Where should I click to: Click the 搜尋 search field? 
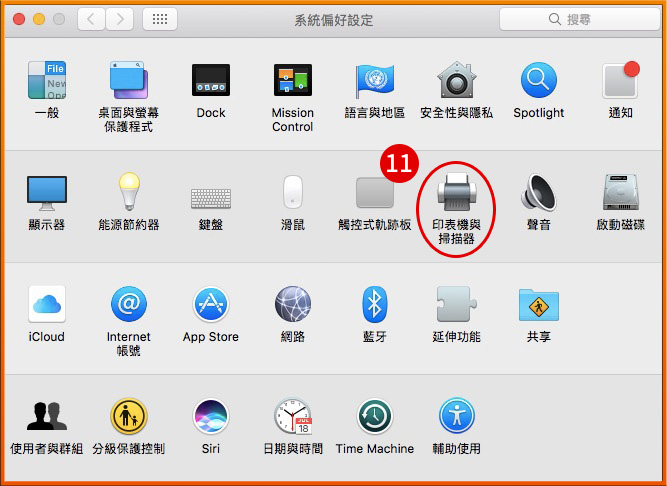[580, 19]
